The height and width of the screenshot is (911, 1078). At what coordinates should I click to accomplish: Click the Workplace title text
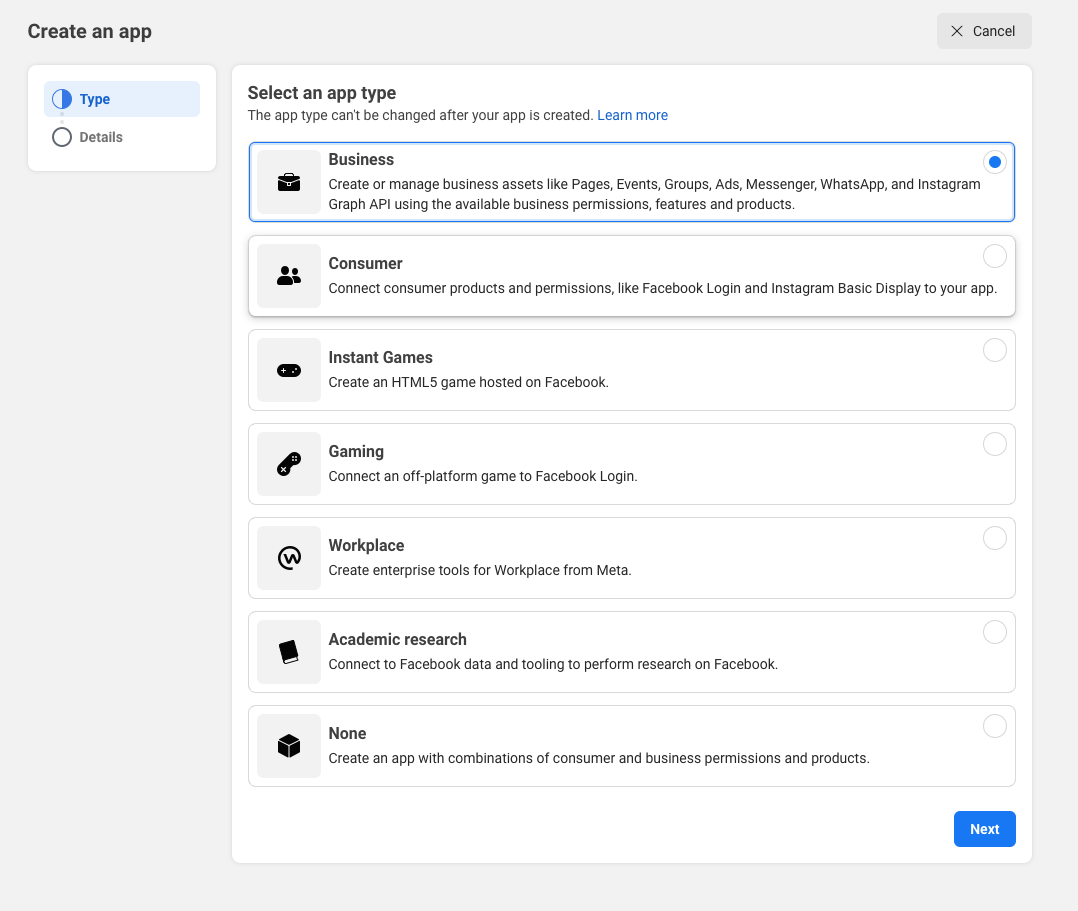366,545
